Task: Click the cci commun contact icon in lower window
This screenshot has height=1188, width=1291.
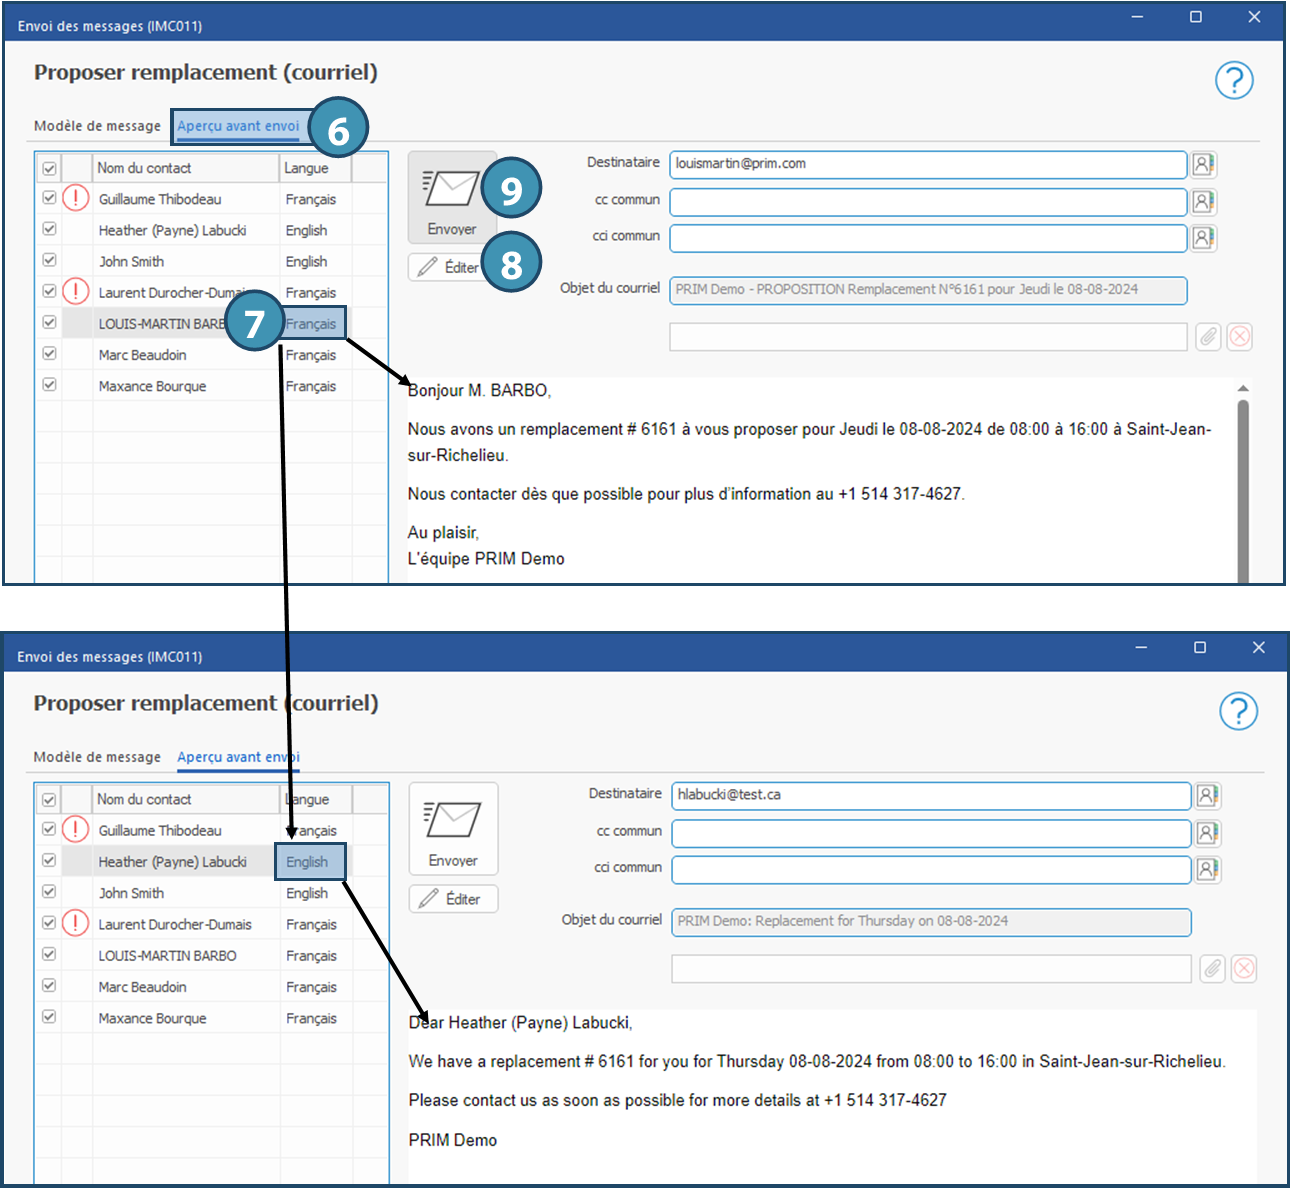Action: tap(1207, 869)
